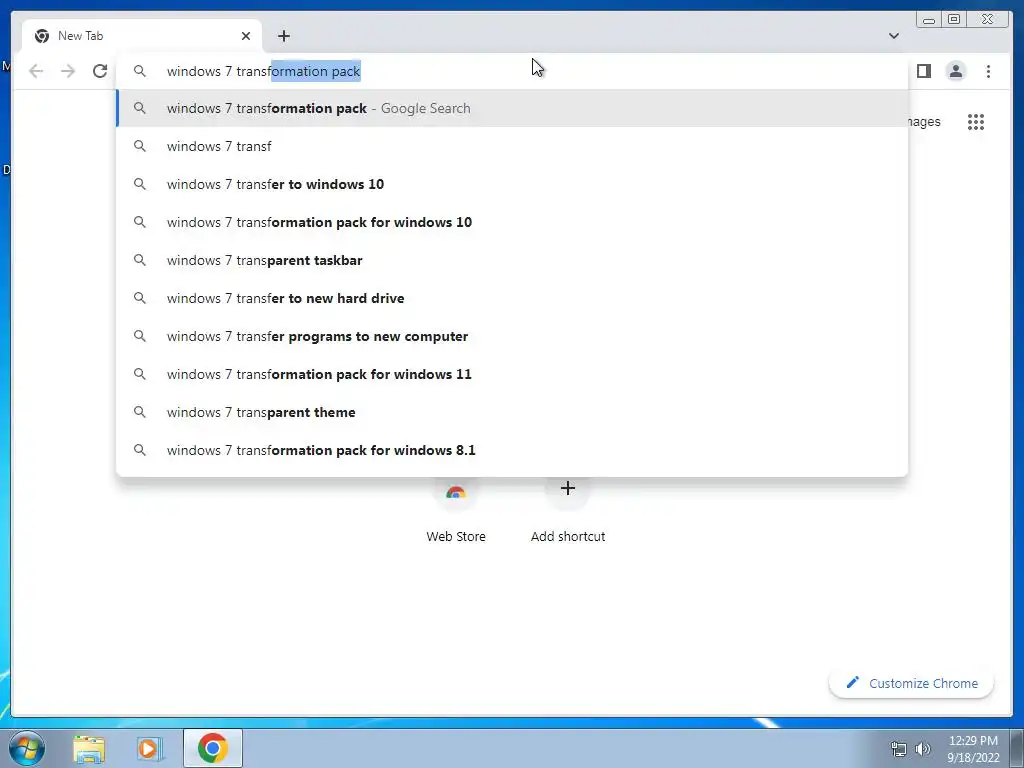Choose 'windows 7 transformation pack - Google Search' suggestion
This screenshot has width=1024, height=768.
tap(513, 108)
